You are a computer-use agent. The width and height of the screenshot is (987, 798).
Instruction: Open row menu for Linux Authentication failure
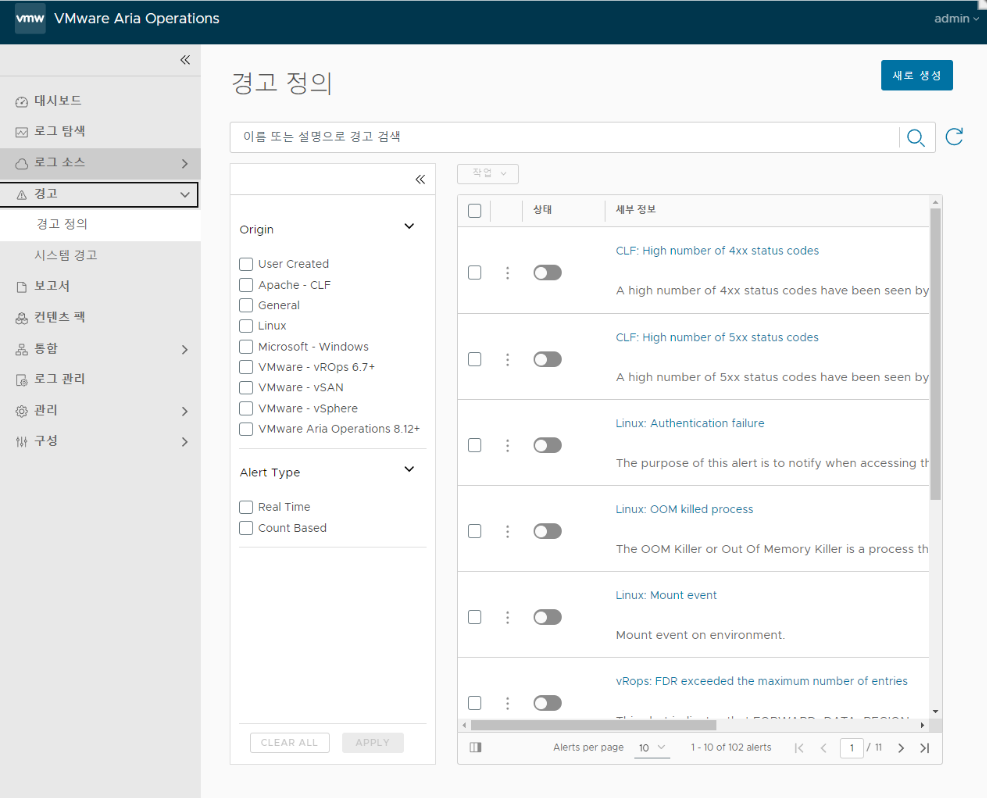pos(507,446)
